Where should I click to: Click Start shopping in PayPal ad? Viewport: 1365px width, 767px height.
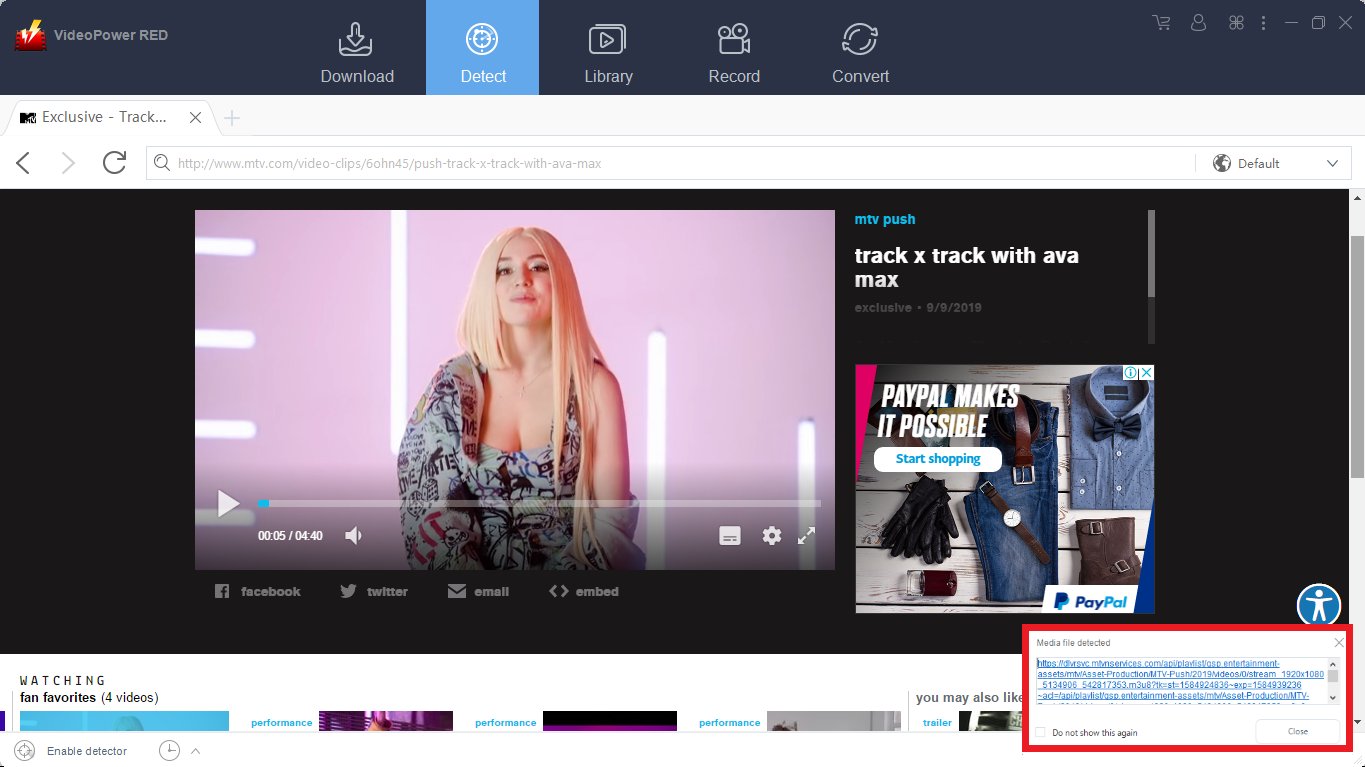[x=937, y=459]
